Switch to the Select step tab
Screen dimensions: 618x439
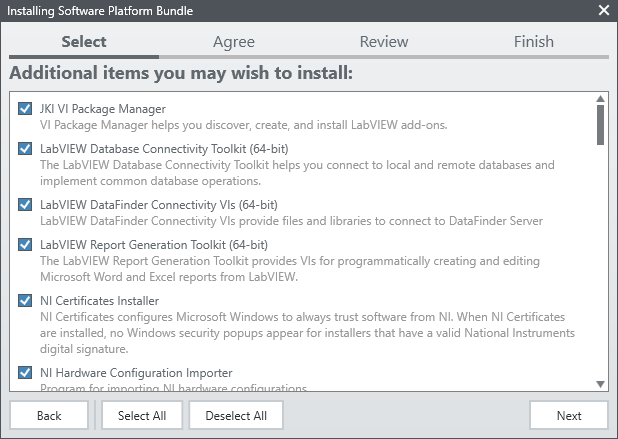pos(84,42)
